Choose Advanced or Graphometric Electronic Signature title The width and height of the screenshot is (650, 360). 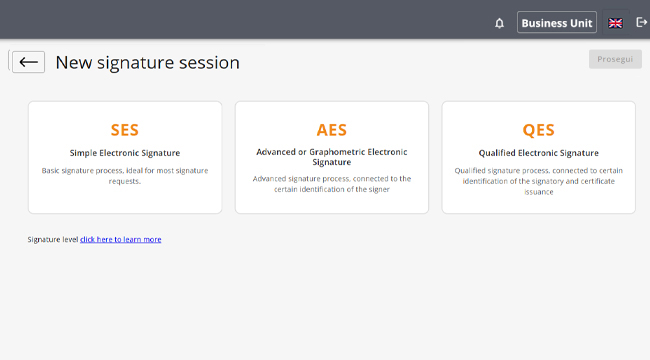coord(332,157)
